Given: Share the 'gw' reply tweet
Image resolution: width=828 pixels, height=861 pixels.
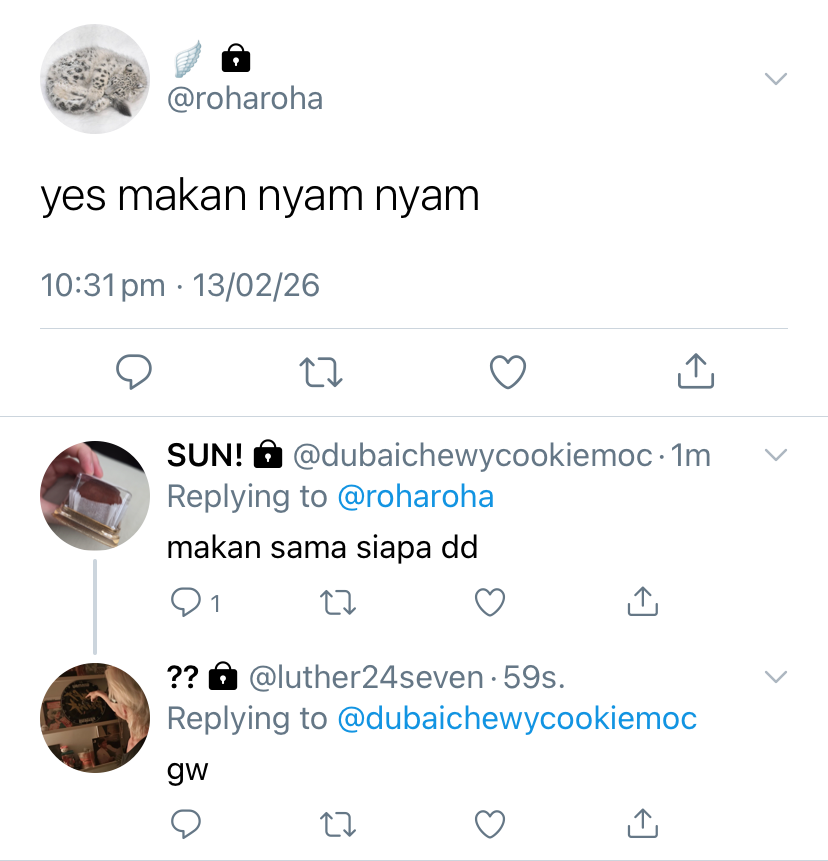Looking at the screenshot, I should [x=642, y=823].
